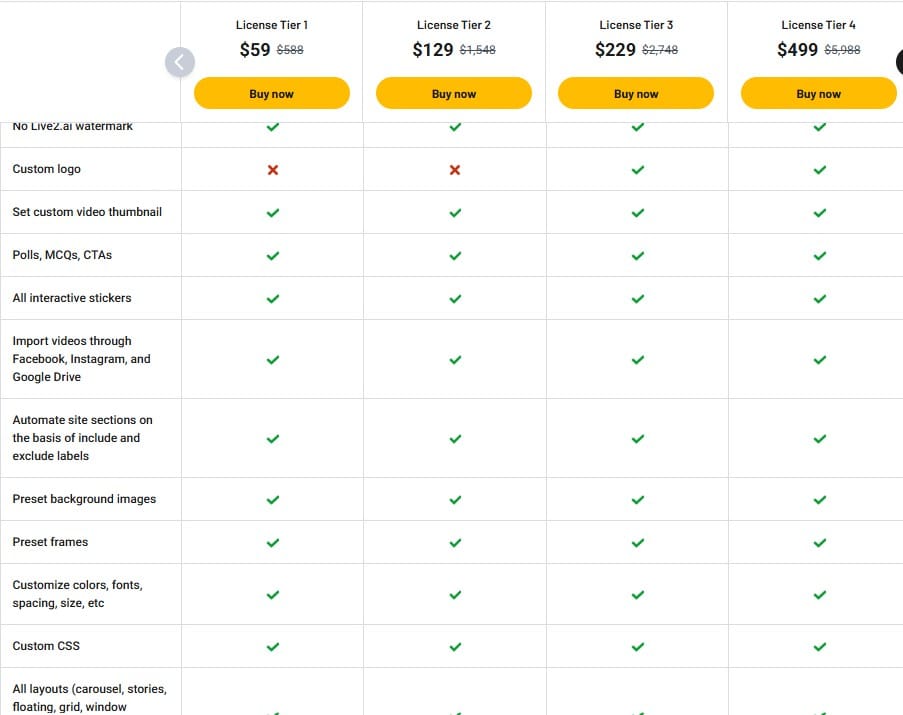
Task: Click the green checkmark for Custom CSS under Tier 1
Action: (x=271, y=646)
